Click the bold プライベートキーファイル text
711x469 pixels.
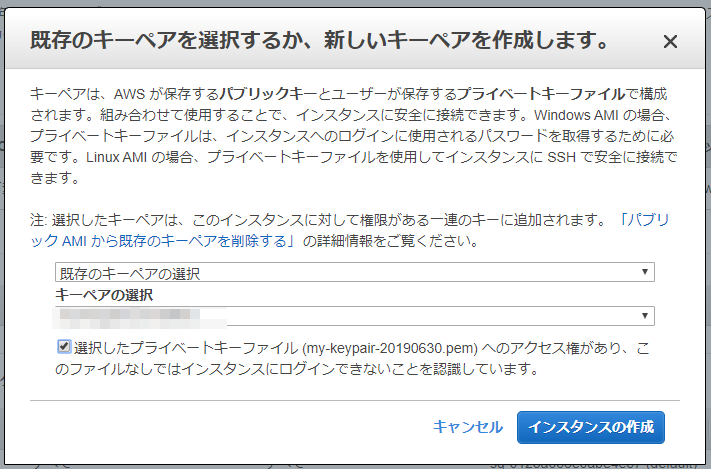541,94
